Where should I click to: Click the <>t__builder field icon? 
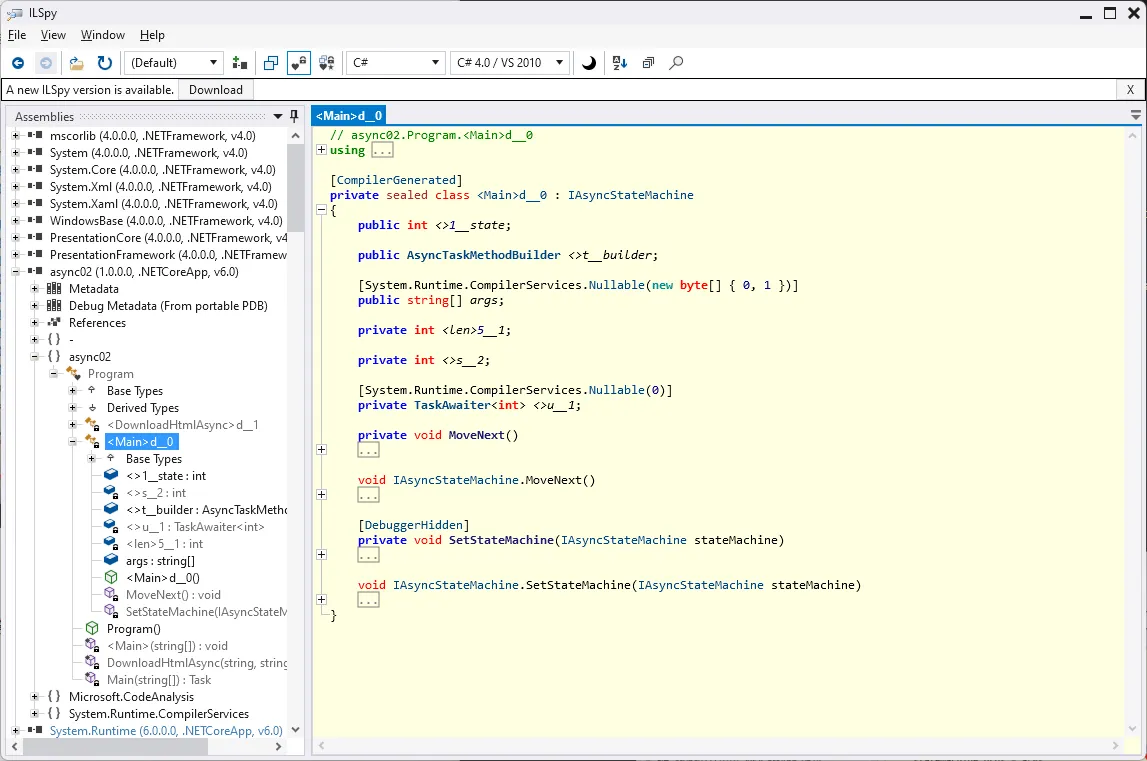tap(111, 509)
